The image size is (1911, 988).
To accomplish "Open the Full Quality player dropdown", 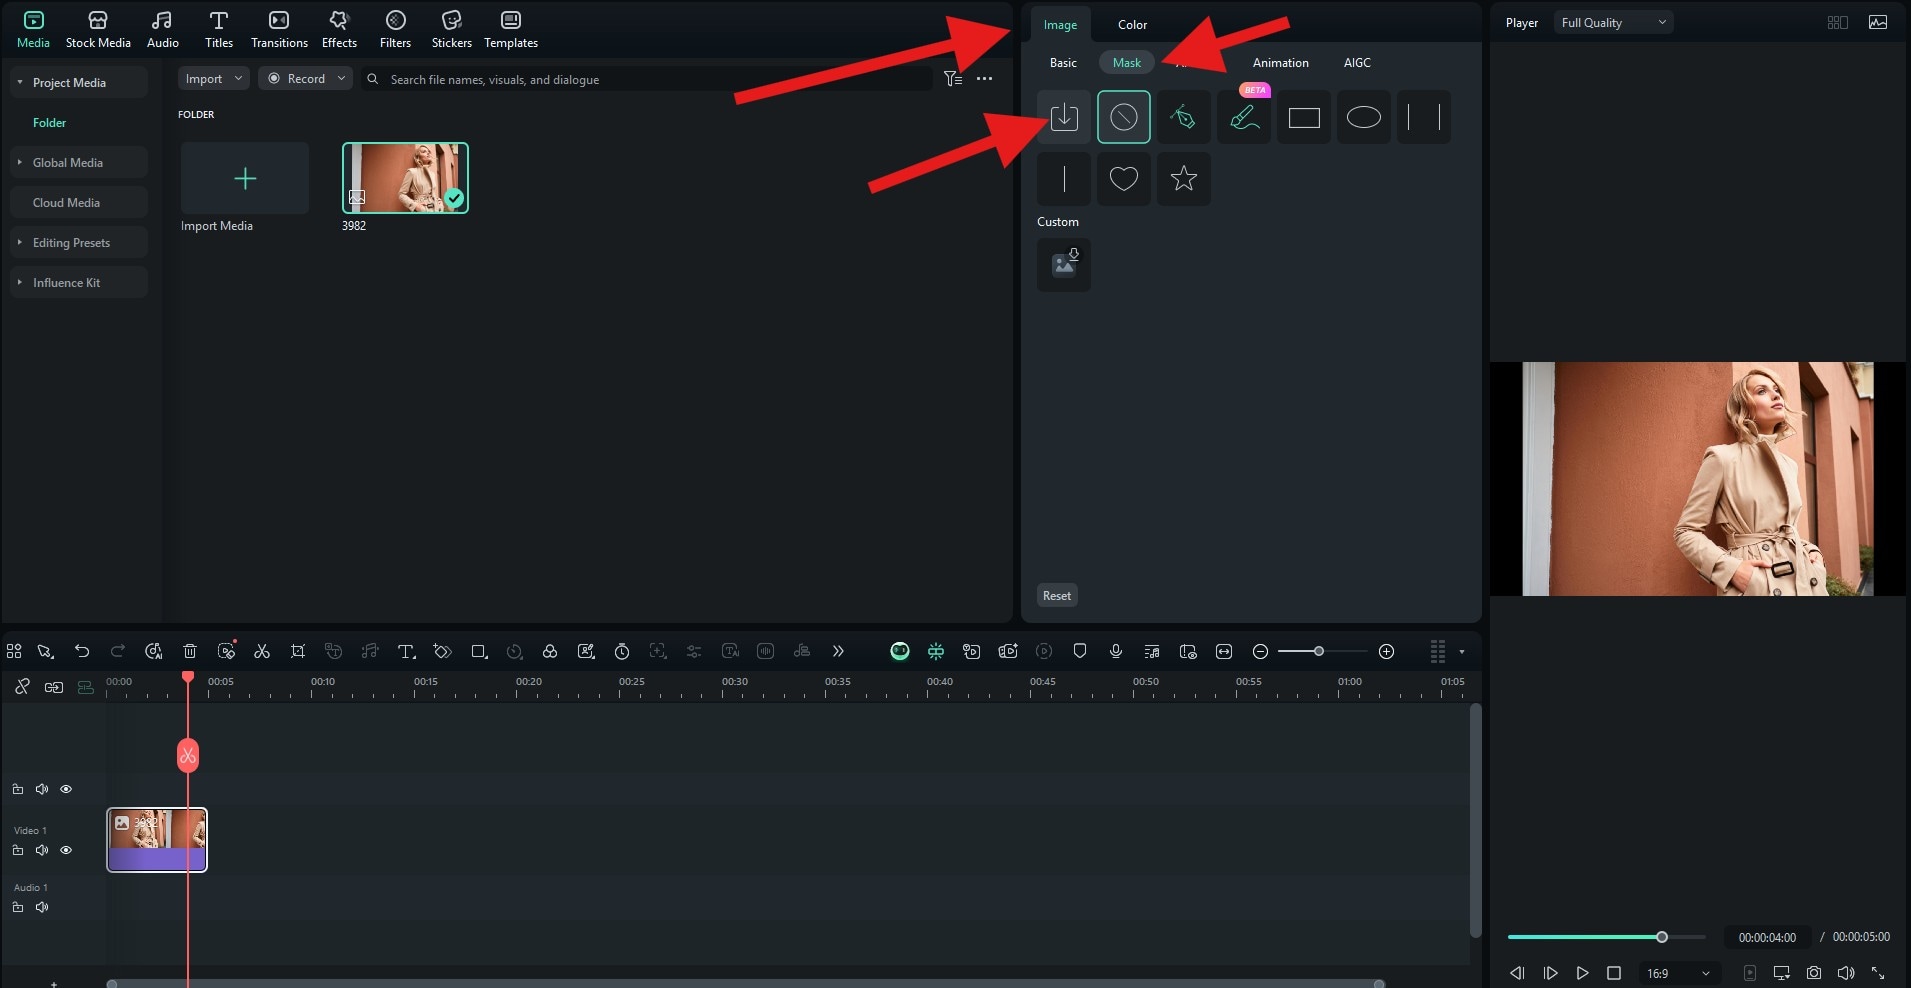I will coord(1614,23).
